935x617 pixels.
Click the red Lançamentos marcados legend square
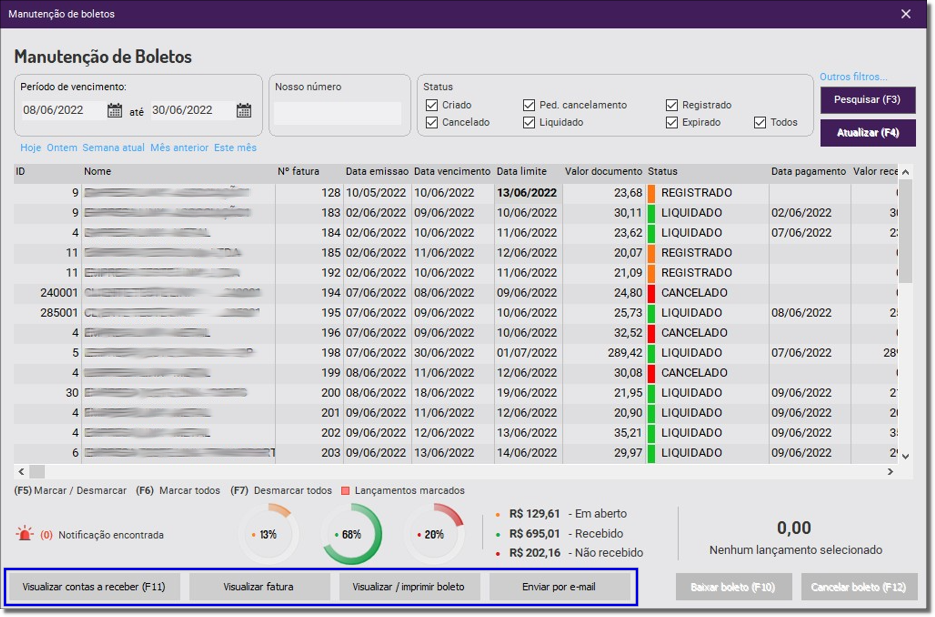345,491
